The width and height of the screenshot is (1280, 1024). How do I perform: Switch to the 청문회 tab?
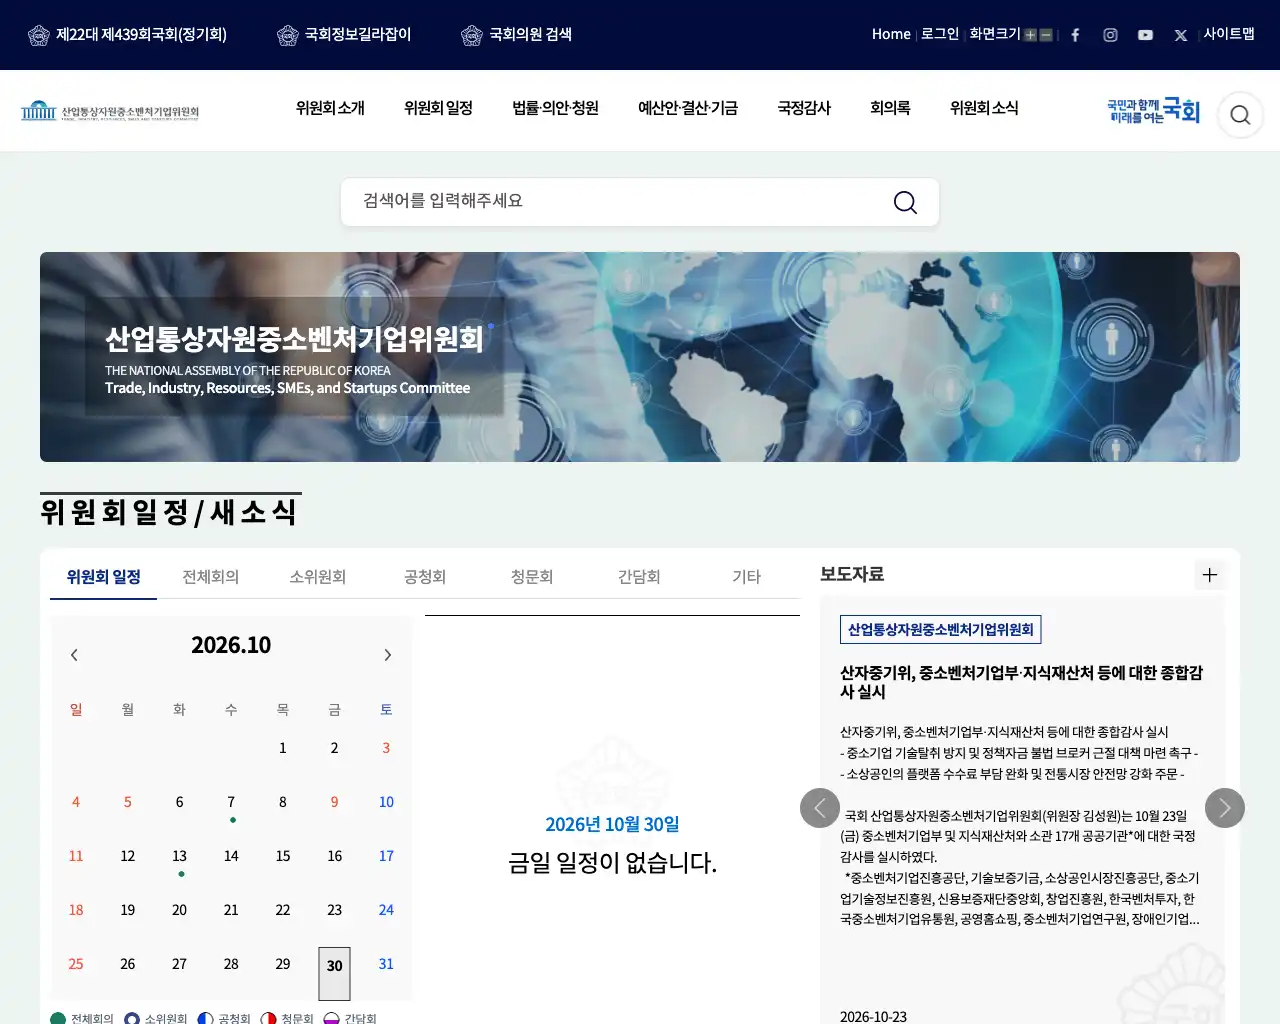tap(532, 577)
